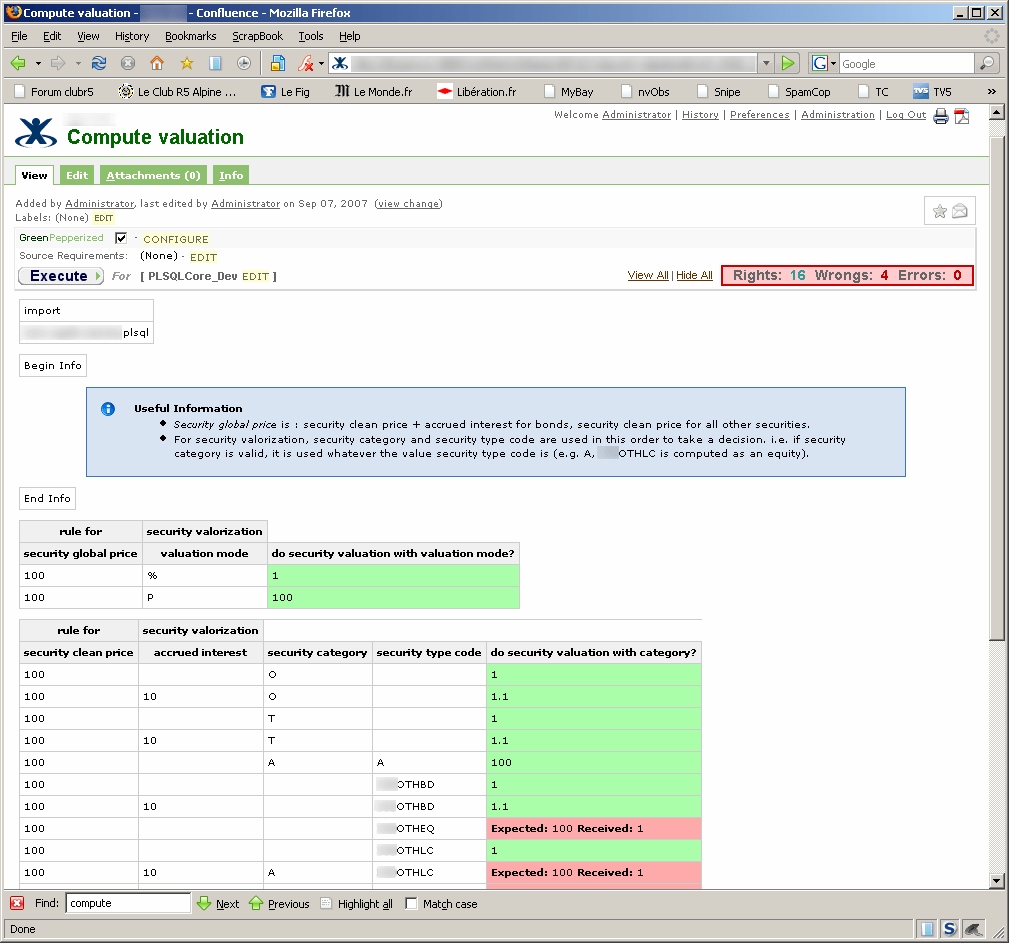1009x943 pixels.
Task: Click the printer icon for printable view
Action: 941,116
